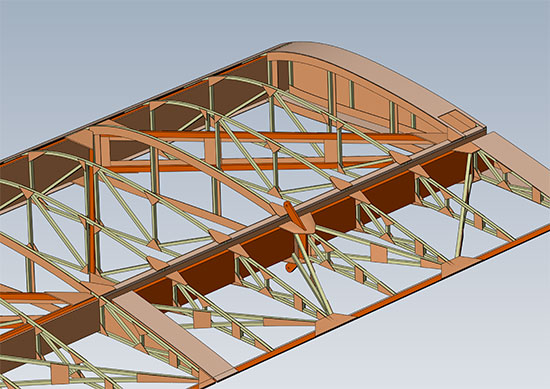Pick the square gusset at the bottom-left corner
The width and height of the screenshot is (550, 389).
(60, 374)
